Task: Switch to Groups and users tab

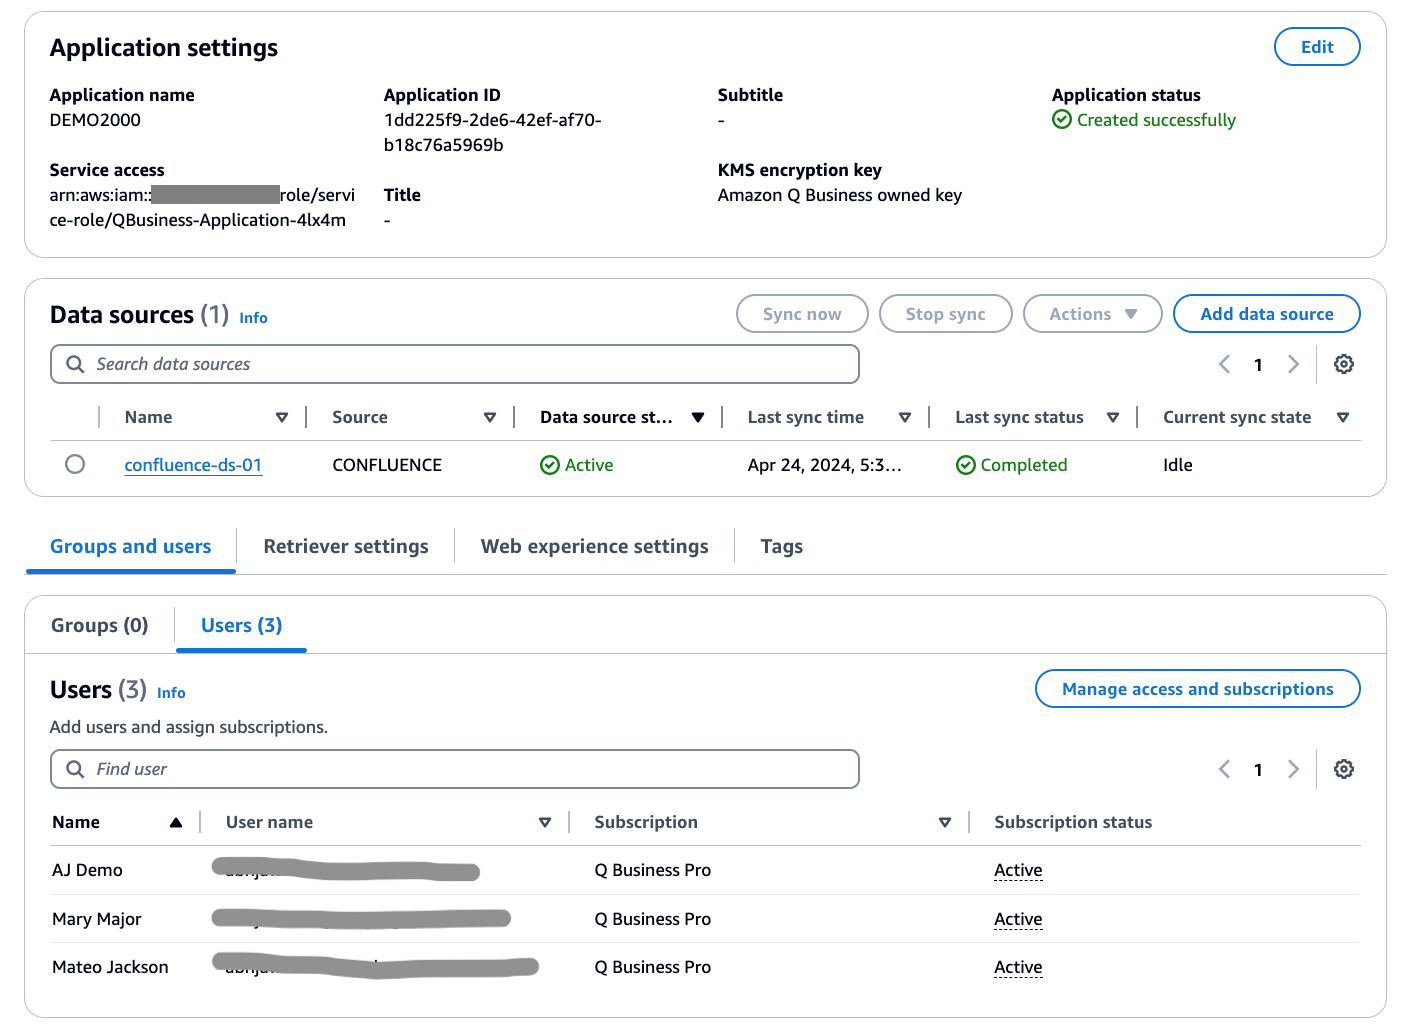Action: tap(131, 546)
